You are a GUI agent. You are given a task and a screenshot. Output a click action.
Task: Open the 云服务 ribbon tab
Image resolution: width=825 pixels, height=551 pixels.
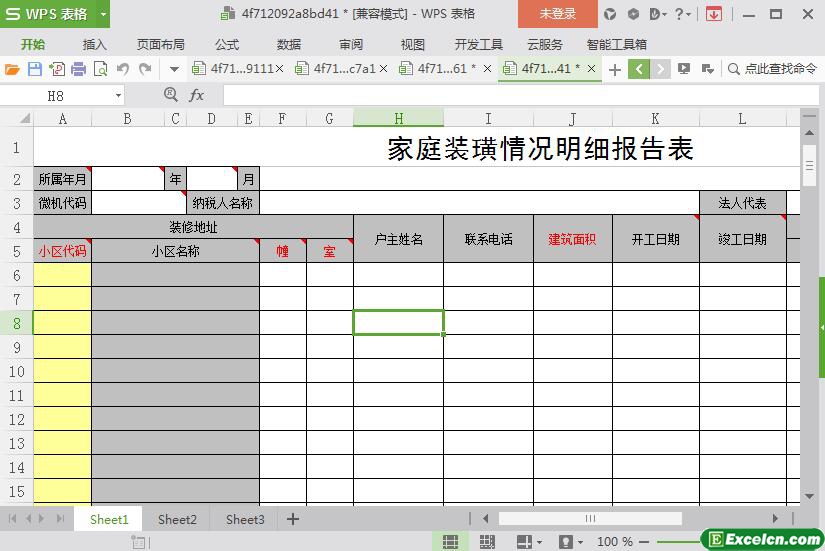[x=545, y=45]
